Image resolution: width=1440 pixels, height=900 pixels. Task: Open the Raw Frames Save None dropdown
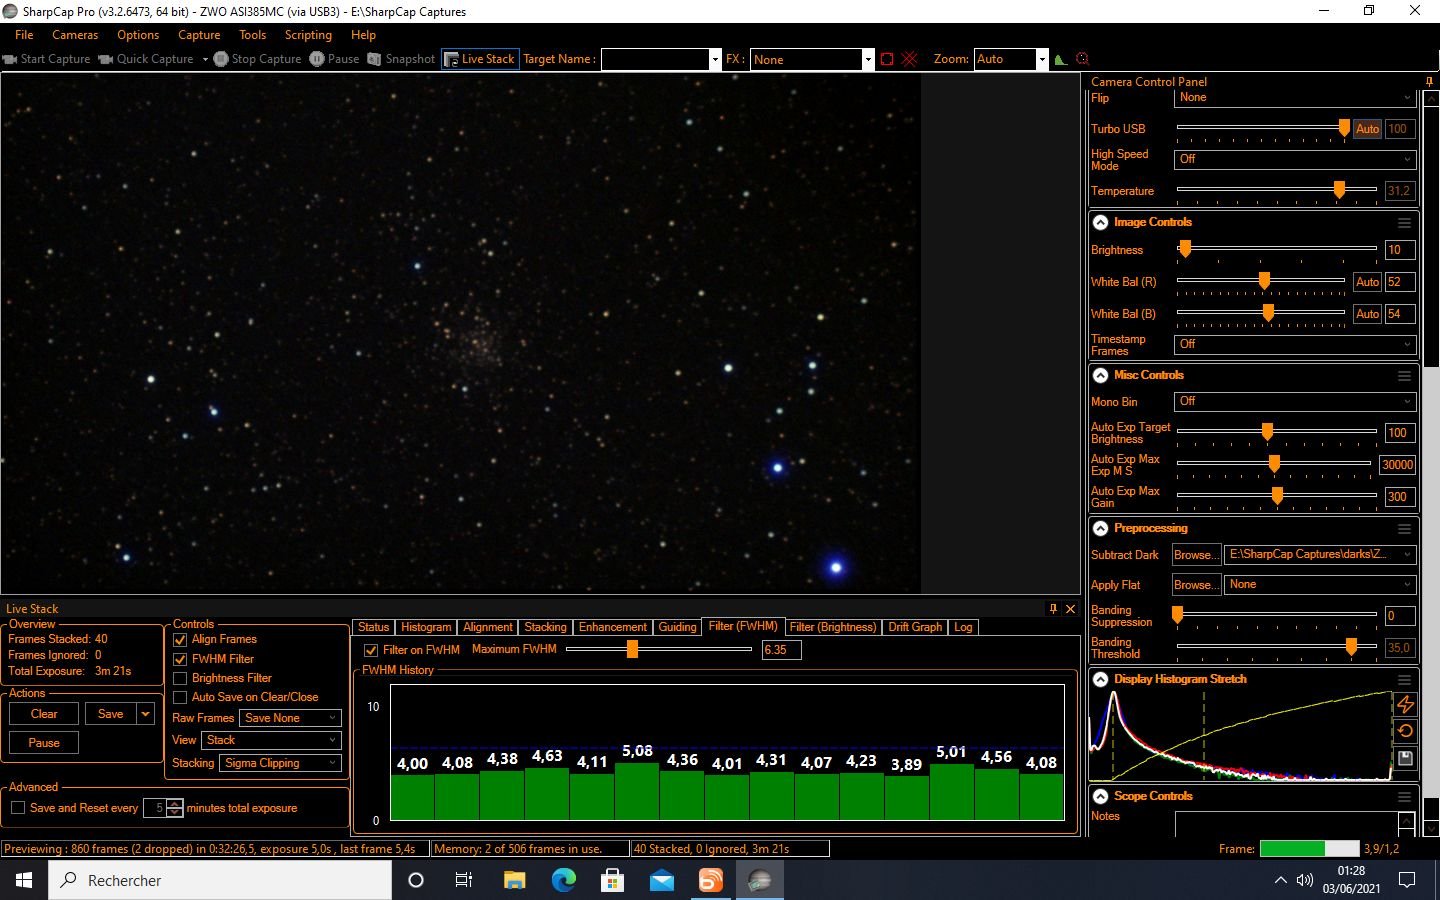[291, 718]
